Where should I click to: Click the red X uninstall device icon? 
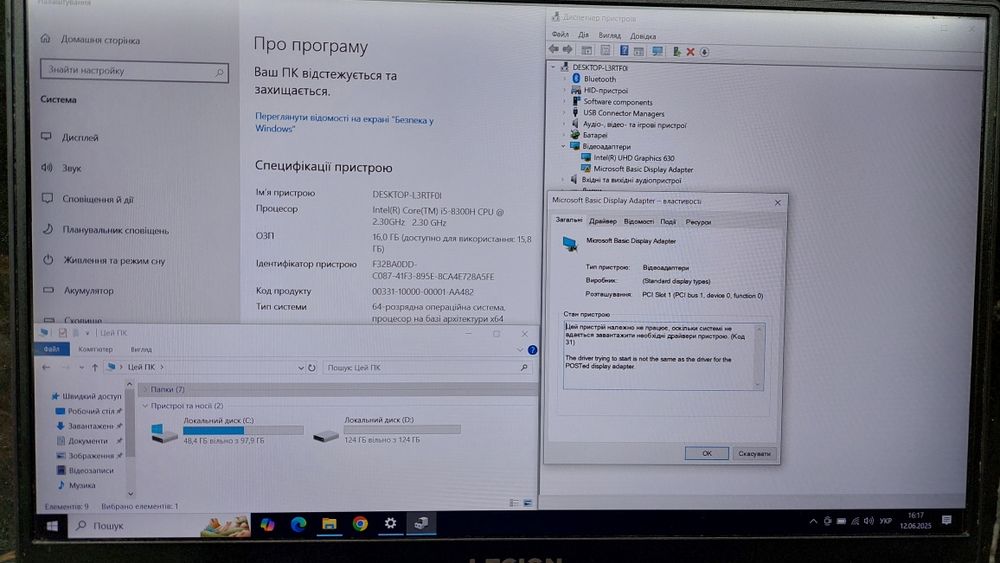pos(690,52)
